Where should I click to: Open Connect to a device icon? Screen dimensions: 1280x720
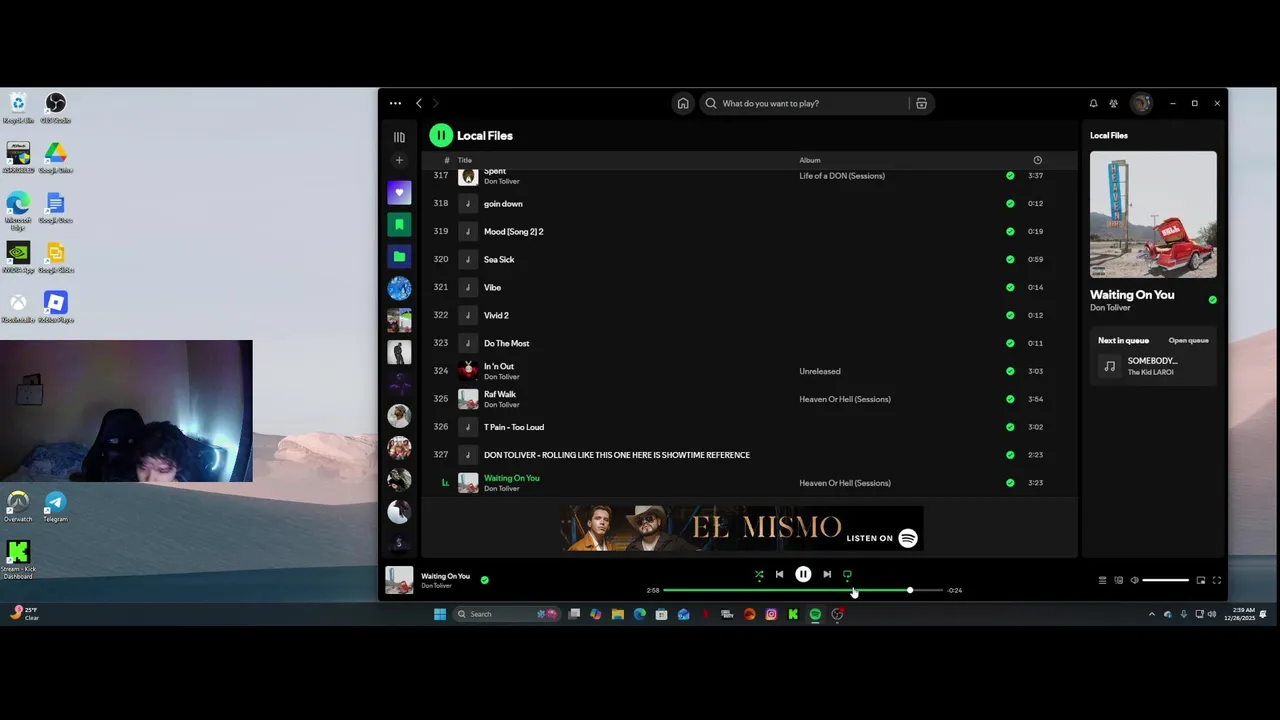point(1119,580)
